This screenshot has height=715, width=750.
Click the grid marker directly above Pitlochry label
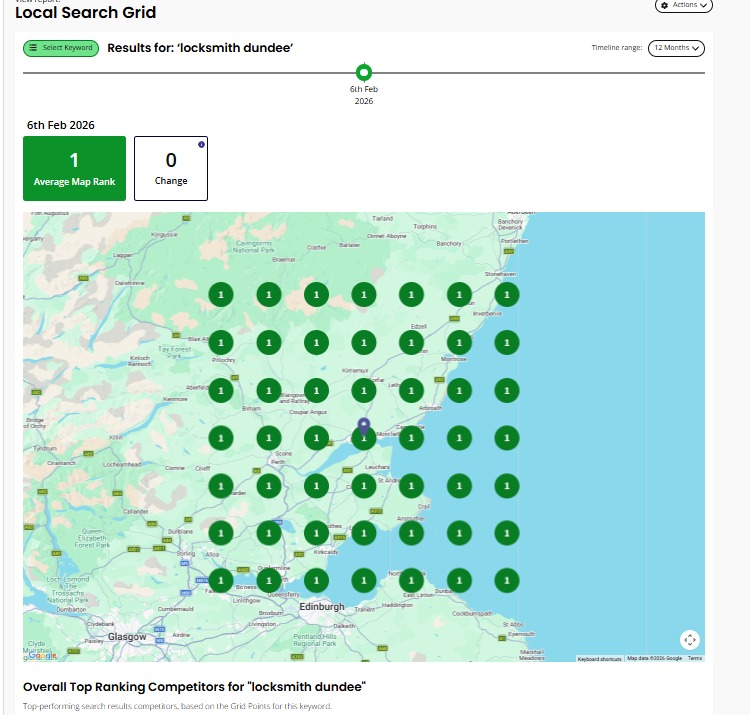coord(221,342)
